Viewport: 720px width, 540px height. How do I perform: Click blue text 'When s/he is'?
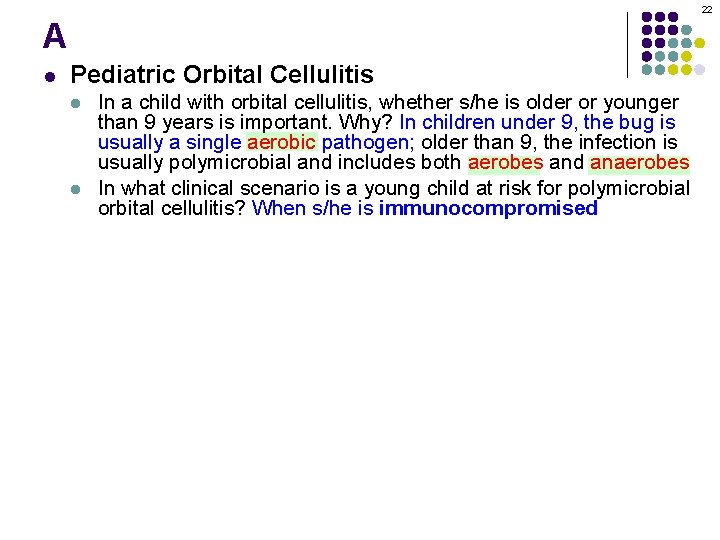[x=313, y=208]
